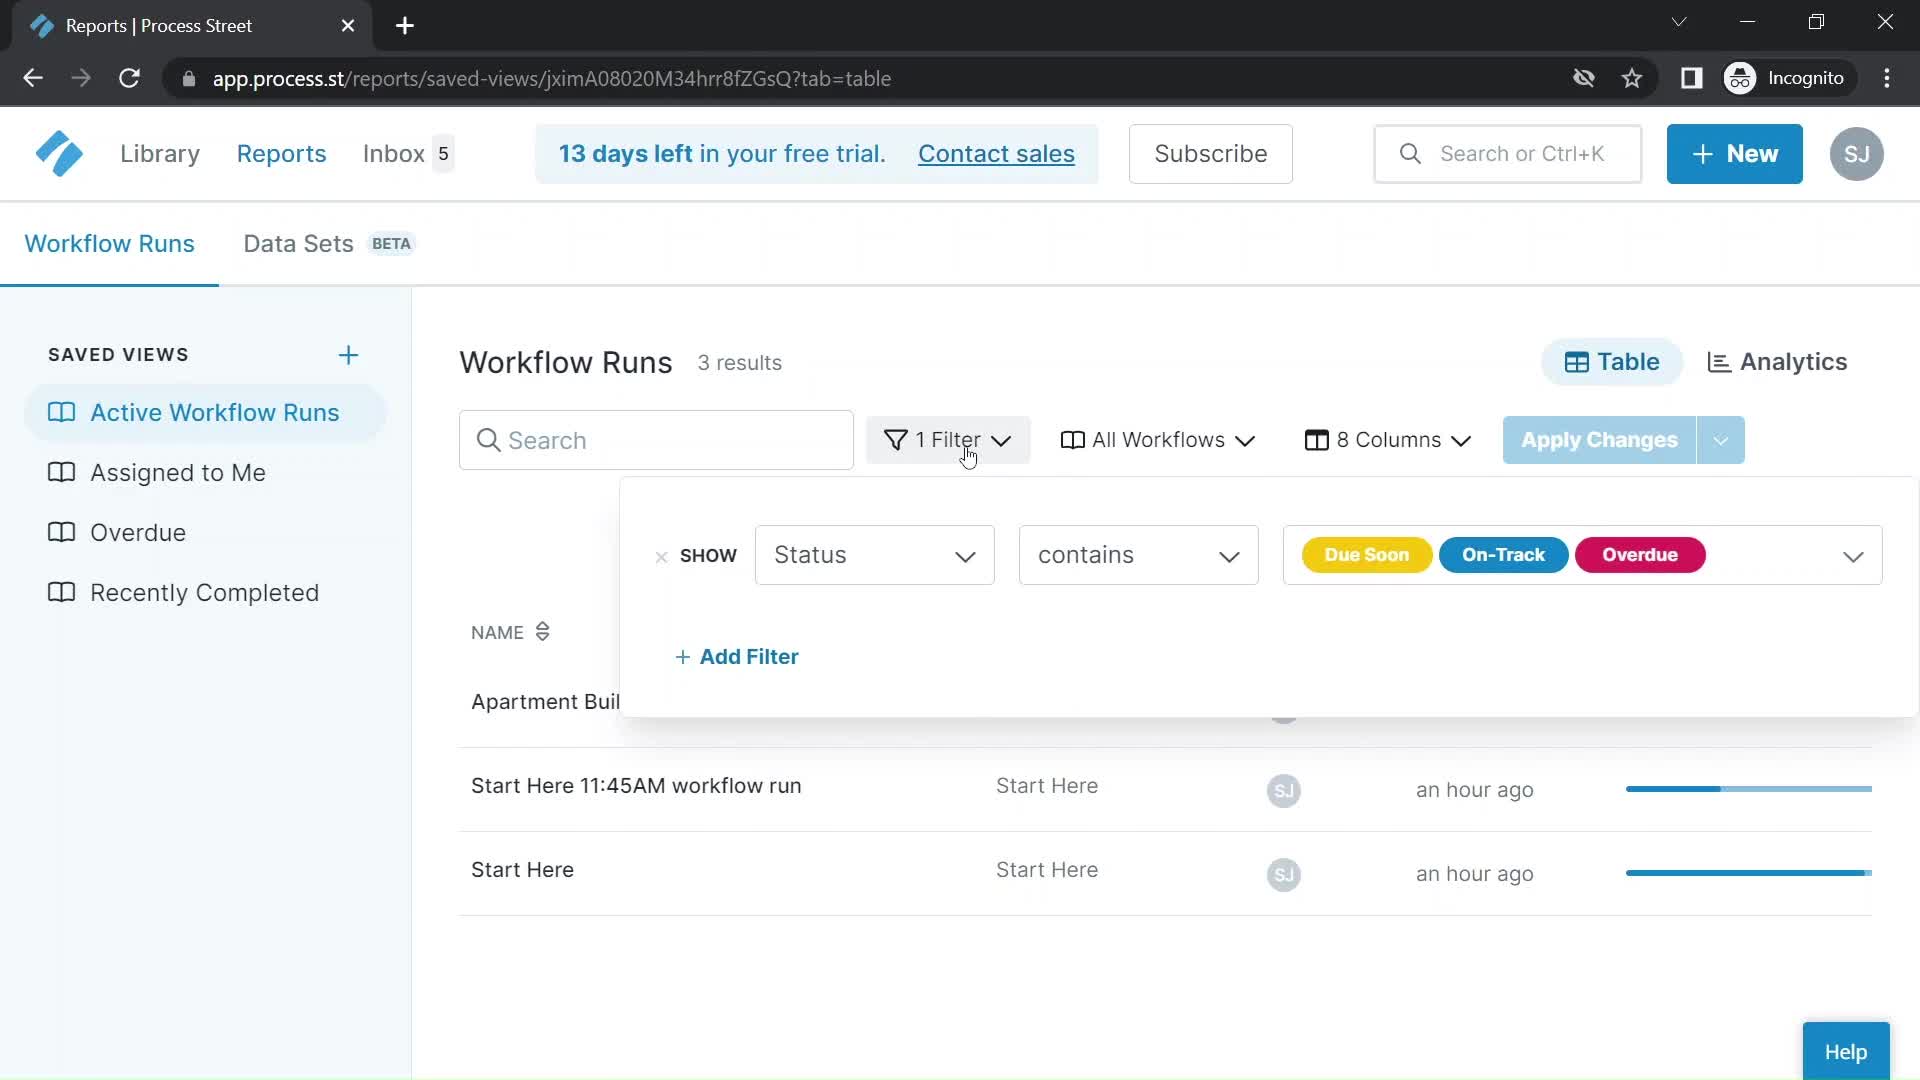Screen dimensions: 1920x1080
Task: Open a new browser tab with the plus icon
Action: pyautogui.click(x=405, y=26)
